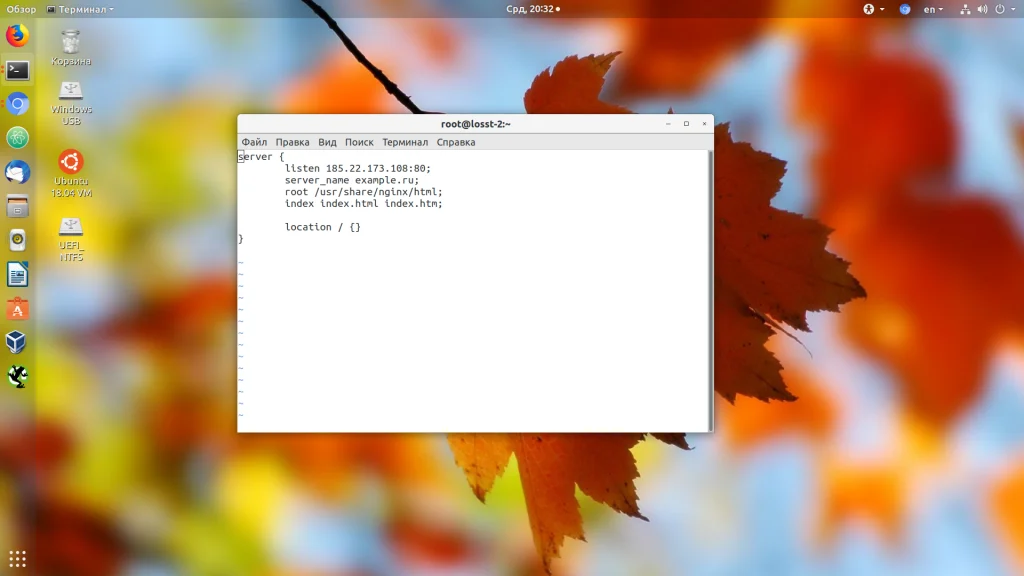Click the 'listen 185.22.173.108:80;' line
This screenshot has height=576, width=1024.
(x=358, y=168)
